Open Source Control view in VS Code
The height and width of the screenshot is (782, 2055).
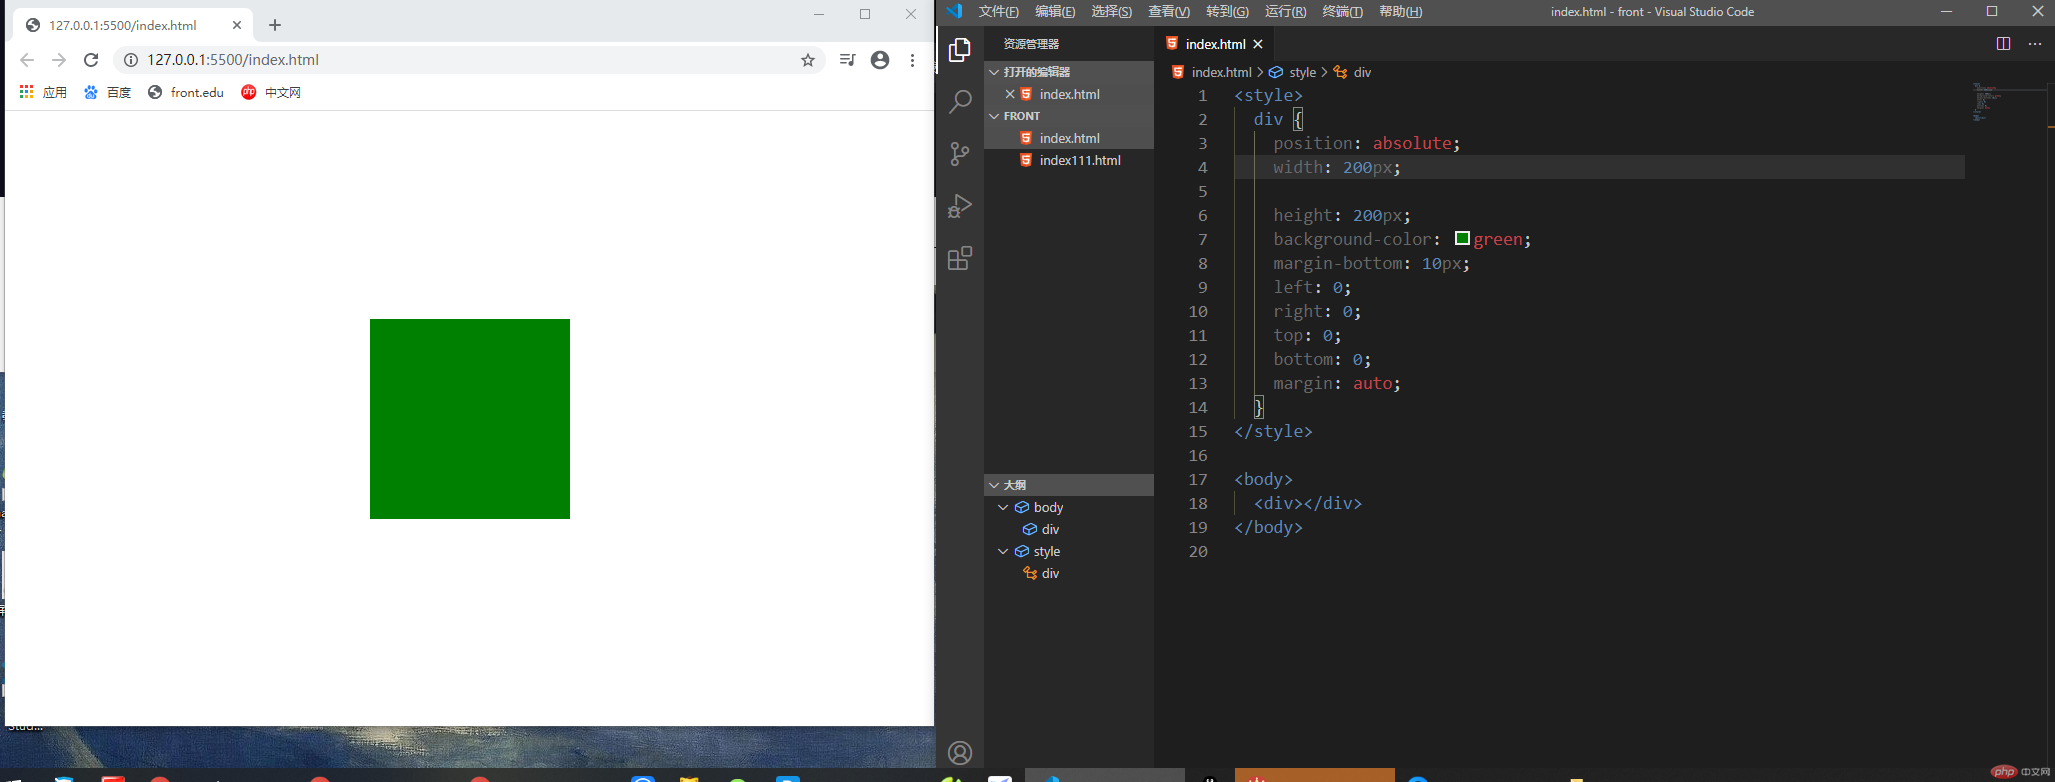pyautogui.click(x=960, y=153)
